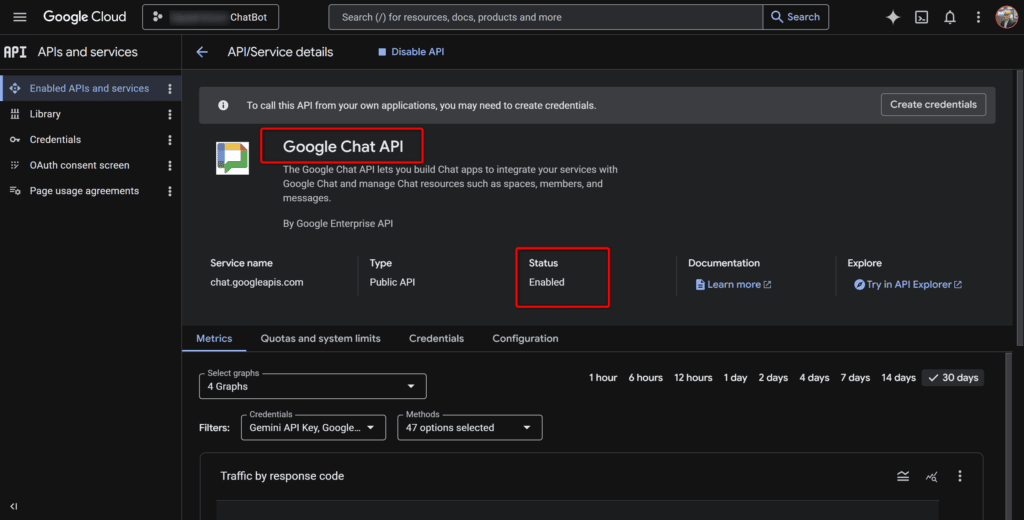
Task: Open options menu beside Credentials sidebar item
Action: pos(170,140)
